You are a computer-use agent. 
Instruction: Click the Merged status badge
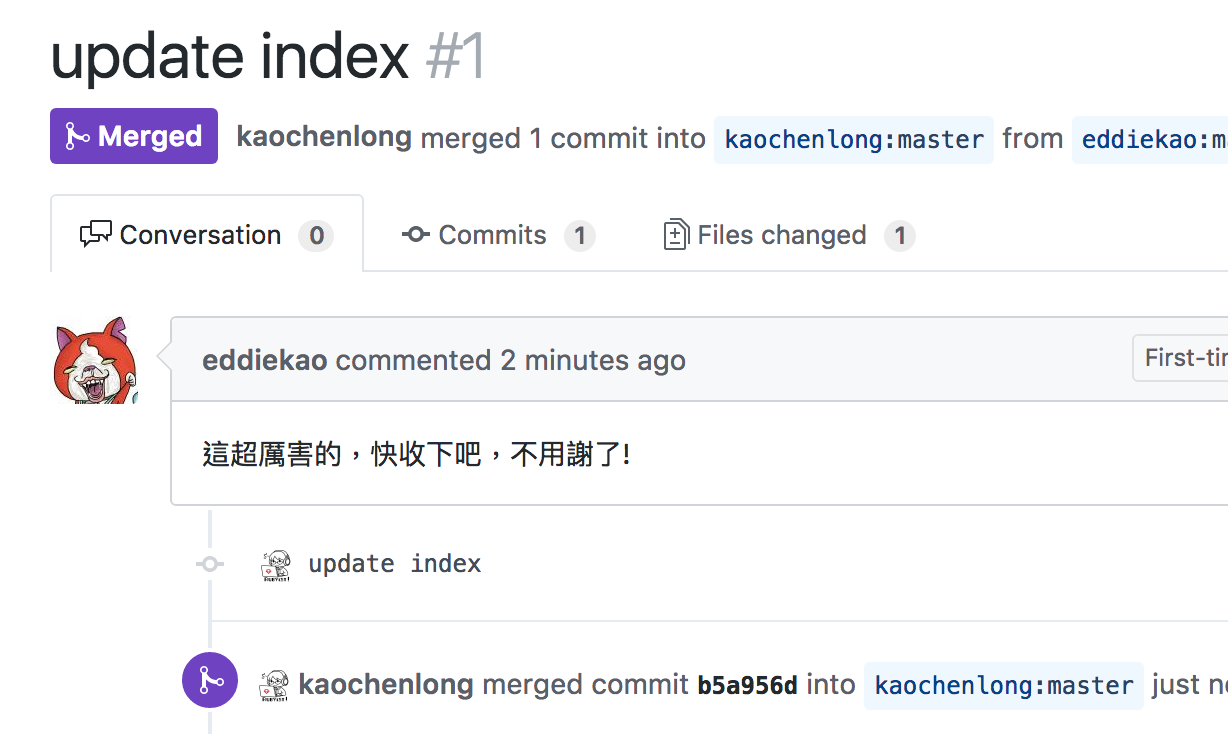[x=134, y=136]
